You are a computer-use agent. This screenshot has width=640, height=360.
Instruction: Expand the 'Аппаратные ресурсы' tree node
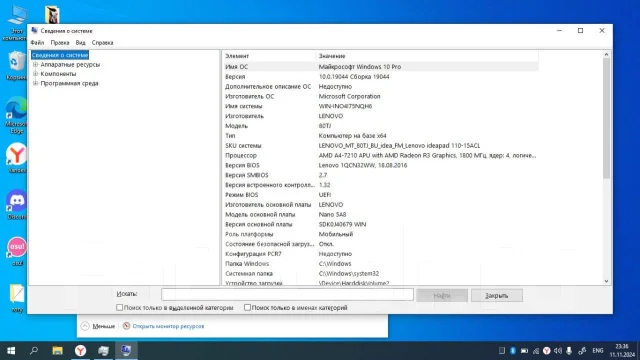click(x=36, y=64)
